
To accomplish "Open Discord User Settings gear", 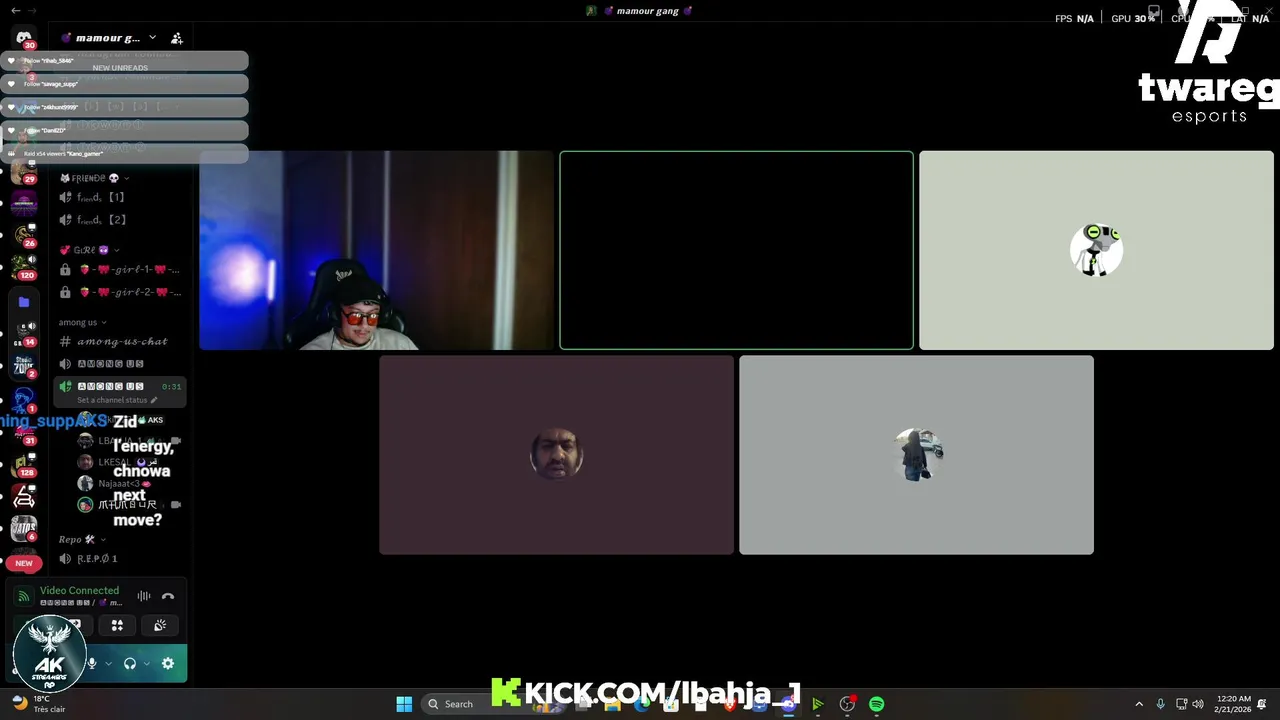I will [x=168, y=663].
